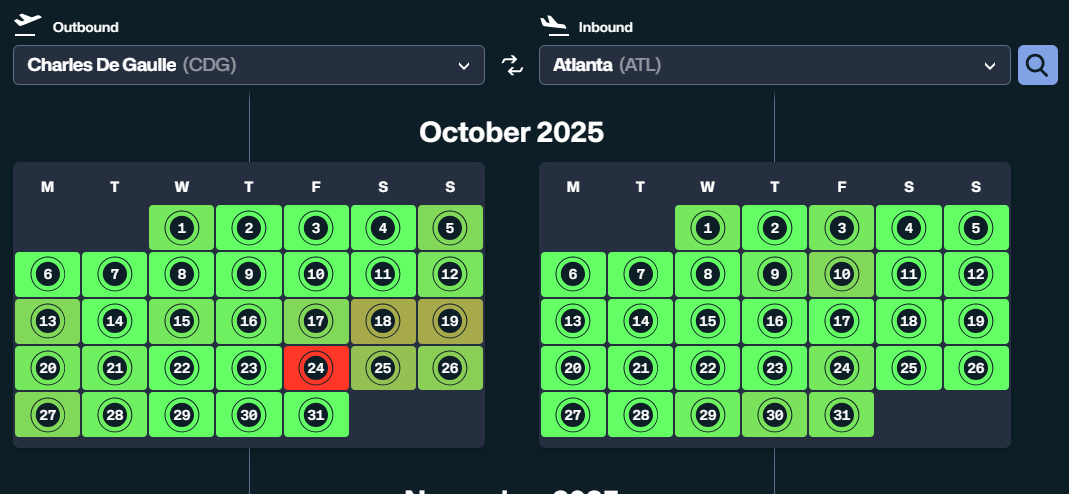Choose October 22 in inbound calendar

[x=707, y=368]
